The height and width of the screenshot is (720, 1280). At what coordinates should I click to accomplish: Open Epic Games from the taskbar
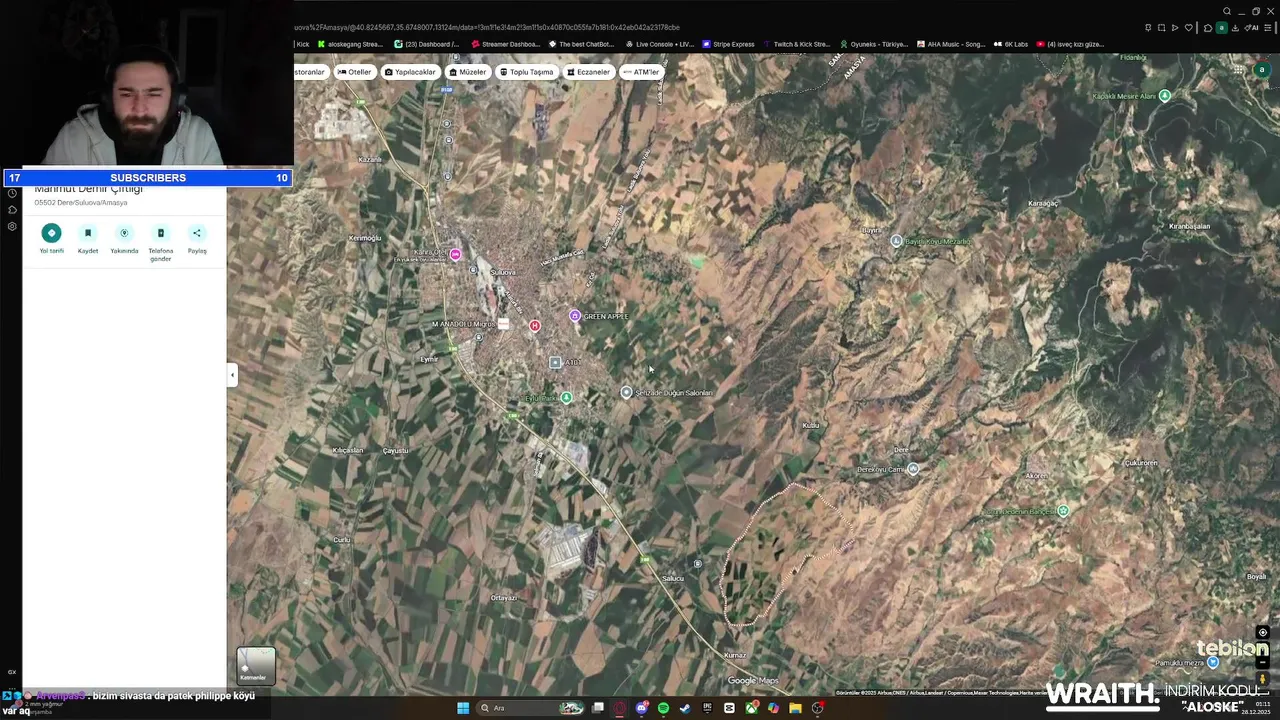707,708
